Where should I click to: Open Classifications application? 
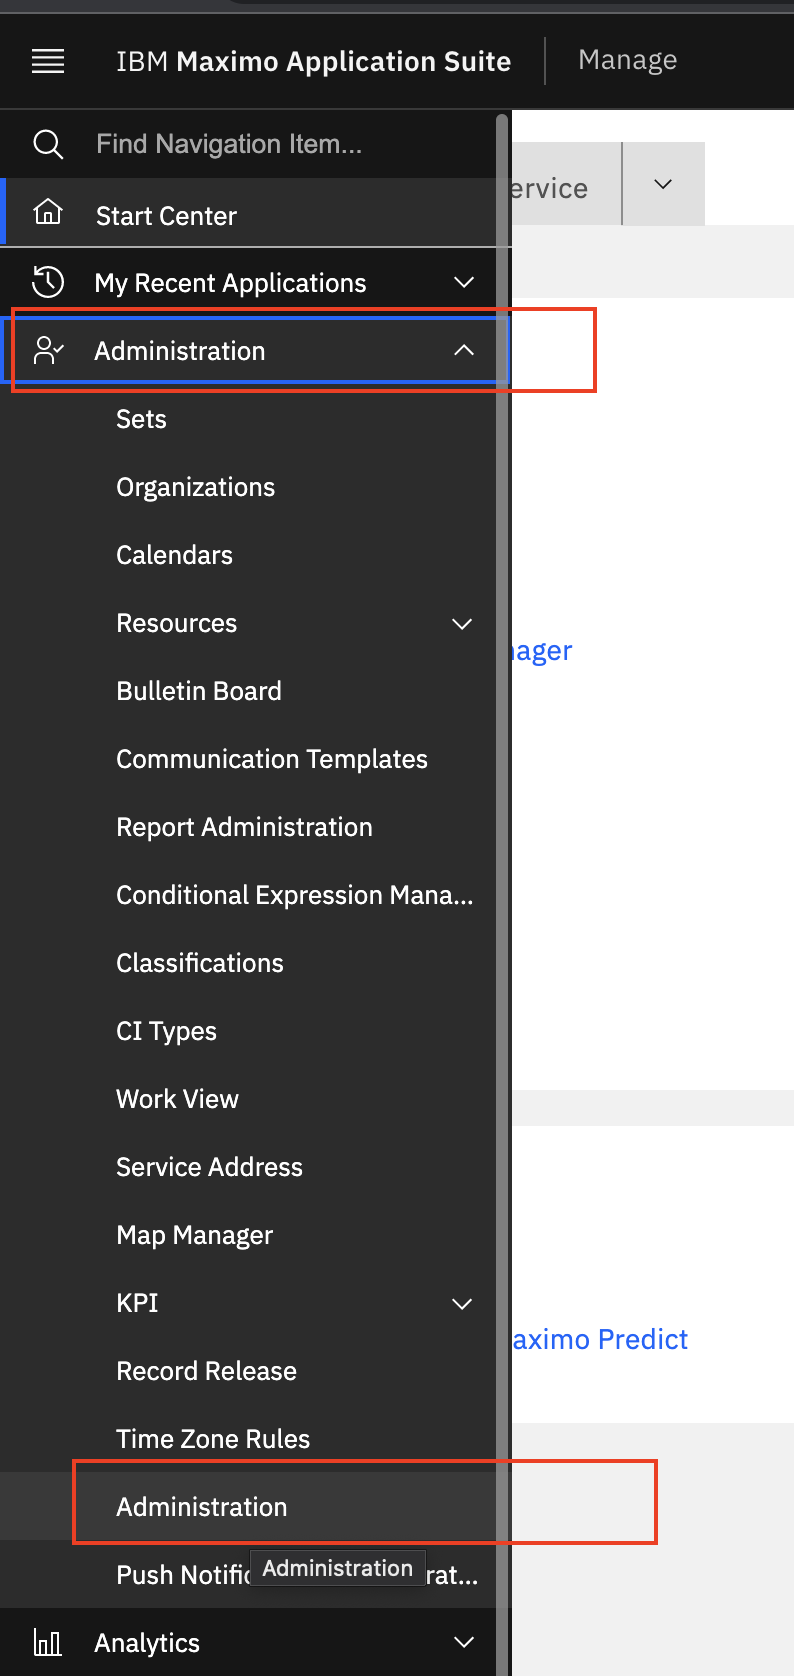point(199,963)
